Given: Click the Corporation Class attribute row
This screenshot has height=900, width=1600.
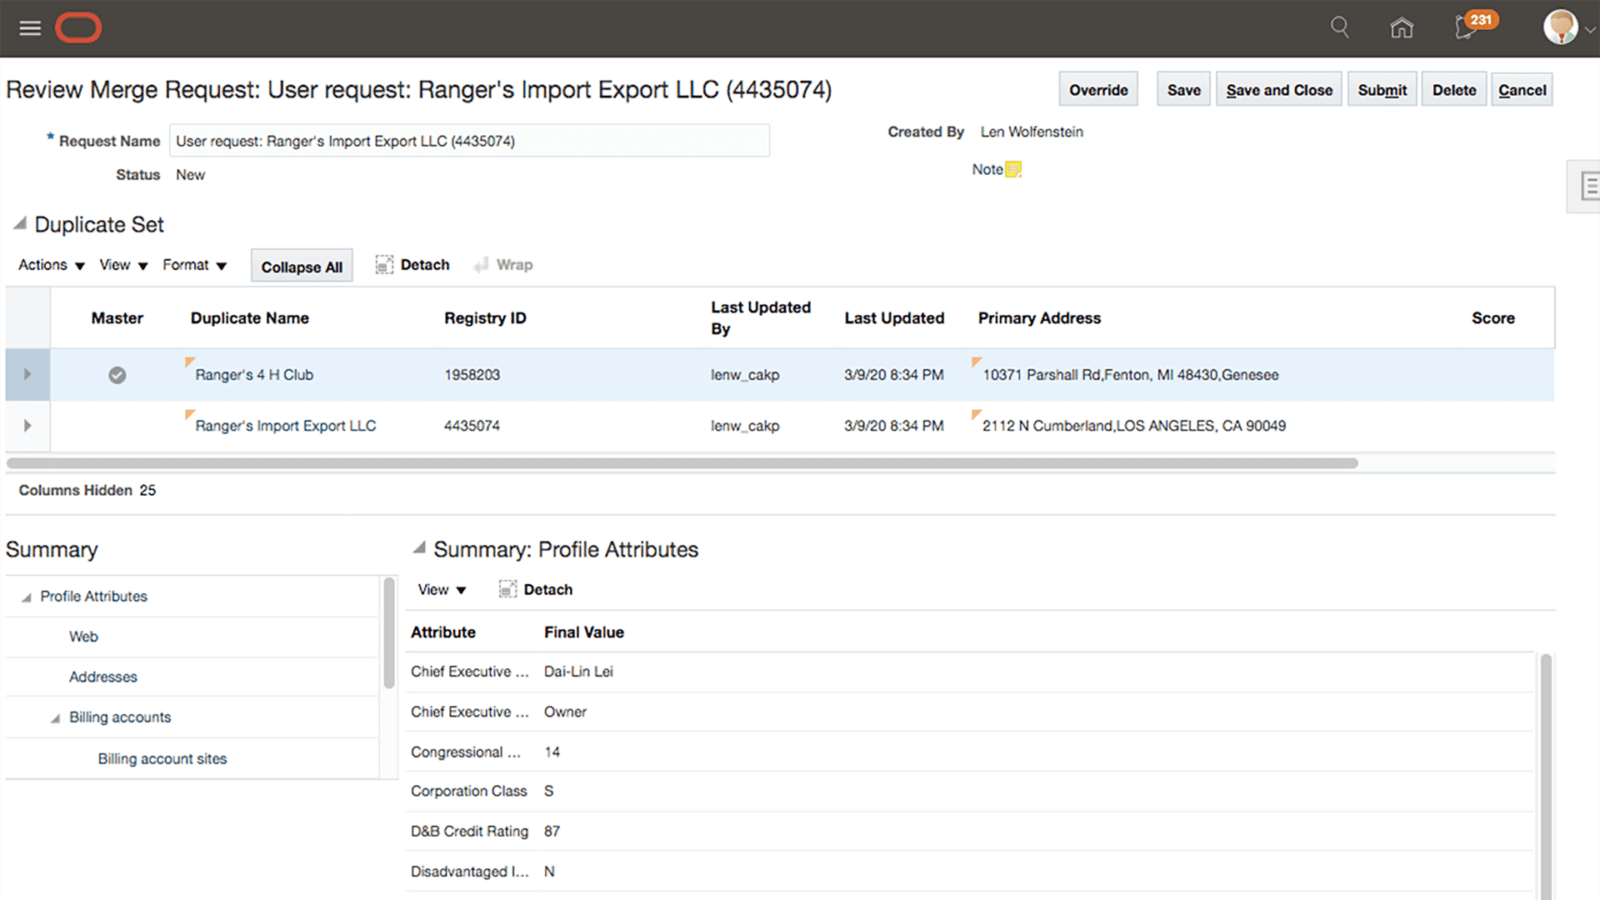Looking at the screenshot, I should pos(970,791).
